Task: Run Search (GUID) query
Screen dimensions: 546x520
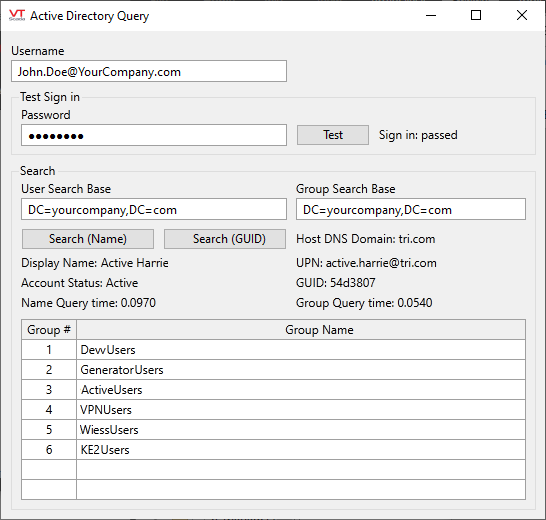Action: (x=225, y=239)
